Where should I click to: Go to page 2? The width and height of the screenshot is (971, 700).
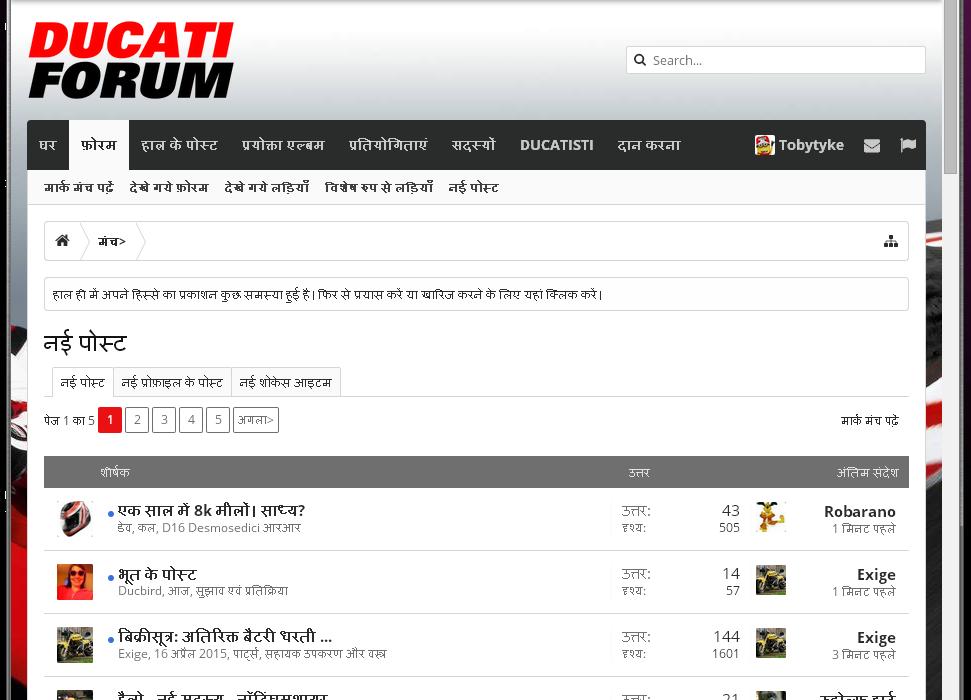[137, 420]
